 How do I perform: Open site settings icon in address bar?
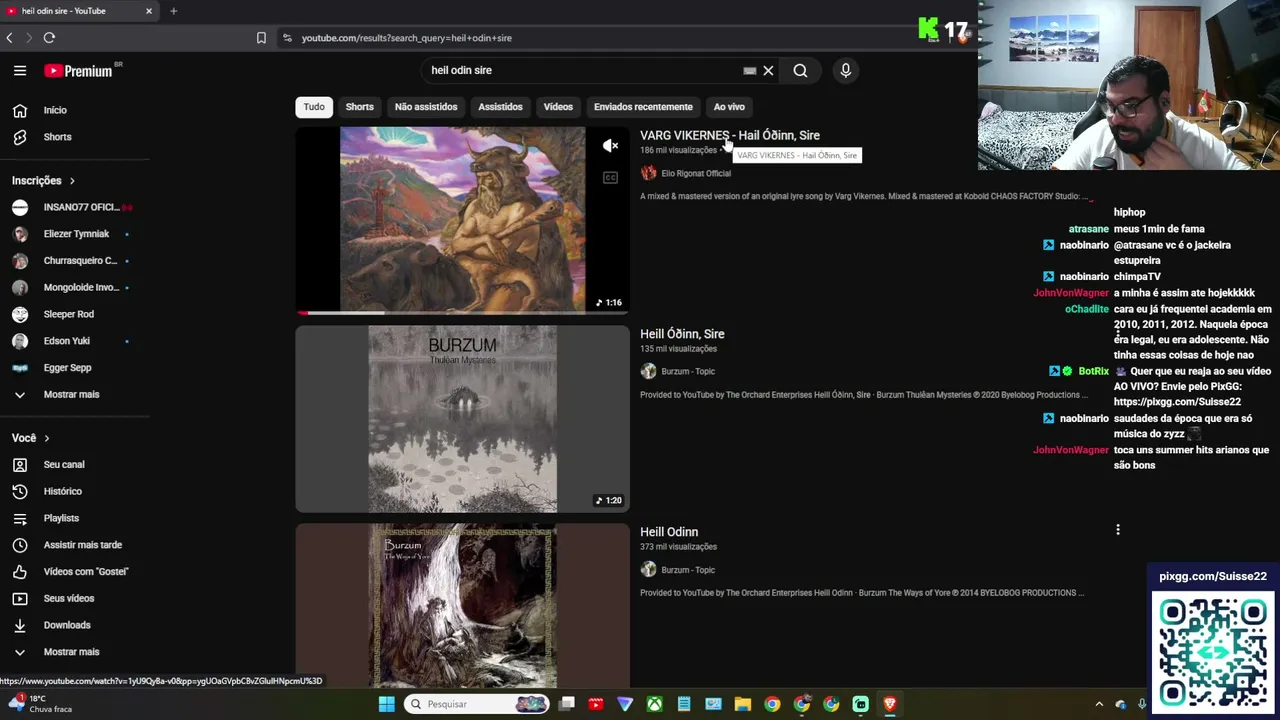[x=287, y=38]
